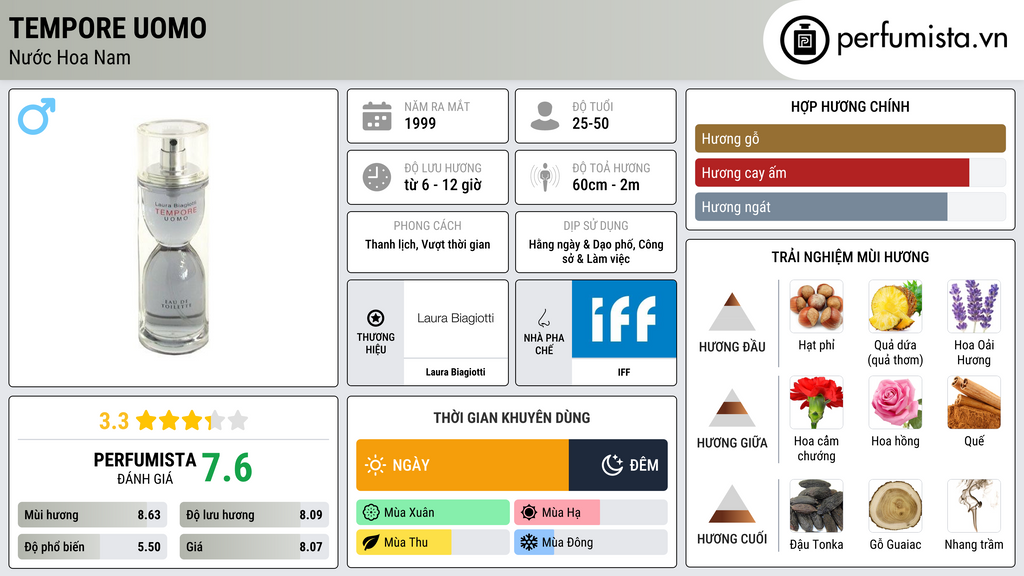Click the IFF label under the logo
1024x576 pixels.
pos(624,372)
